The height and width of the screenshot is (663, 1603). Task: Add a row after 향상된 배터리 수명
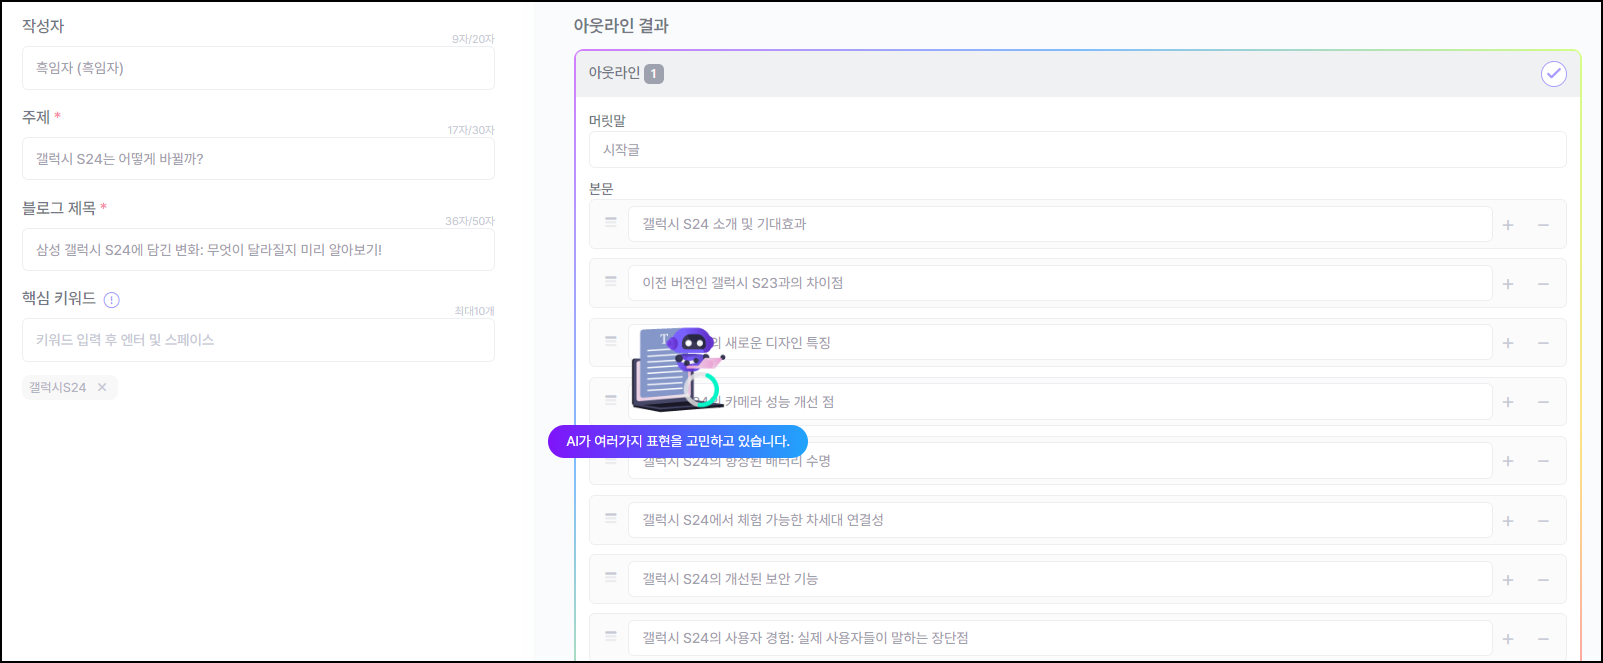1508,461
